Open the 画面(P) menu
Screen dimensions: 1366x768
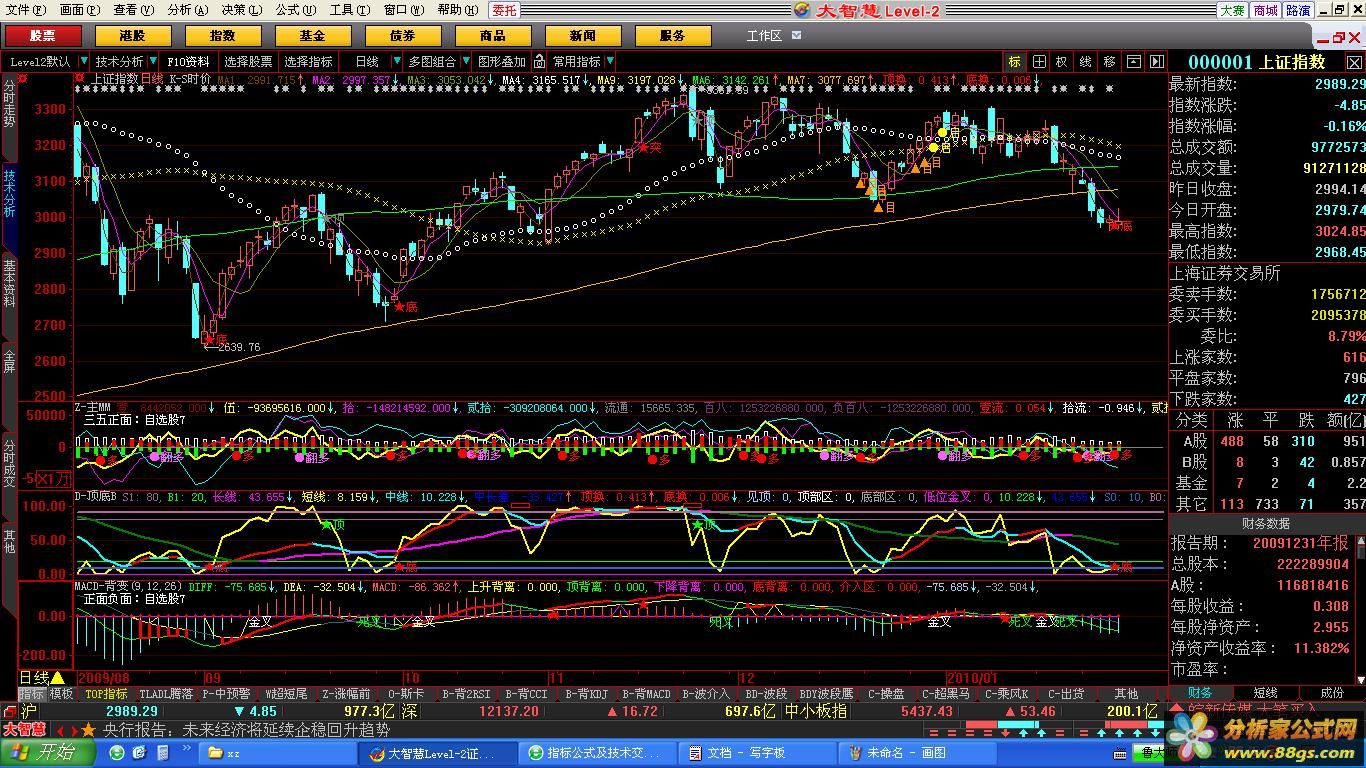(80, 10)
